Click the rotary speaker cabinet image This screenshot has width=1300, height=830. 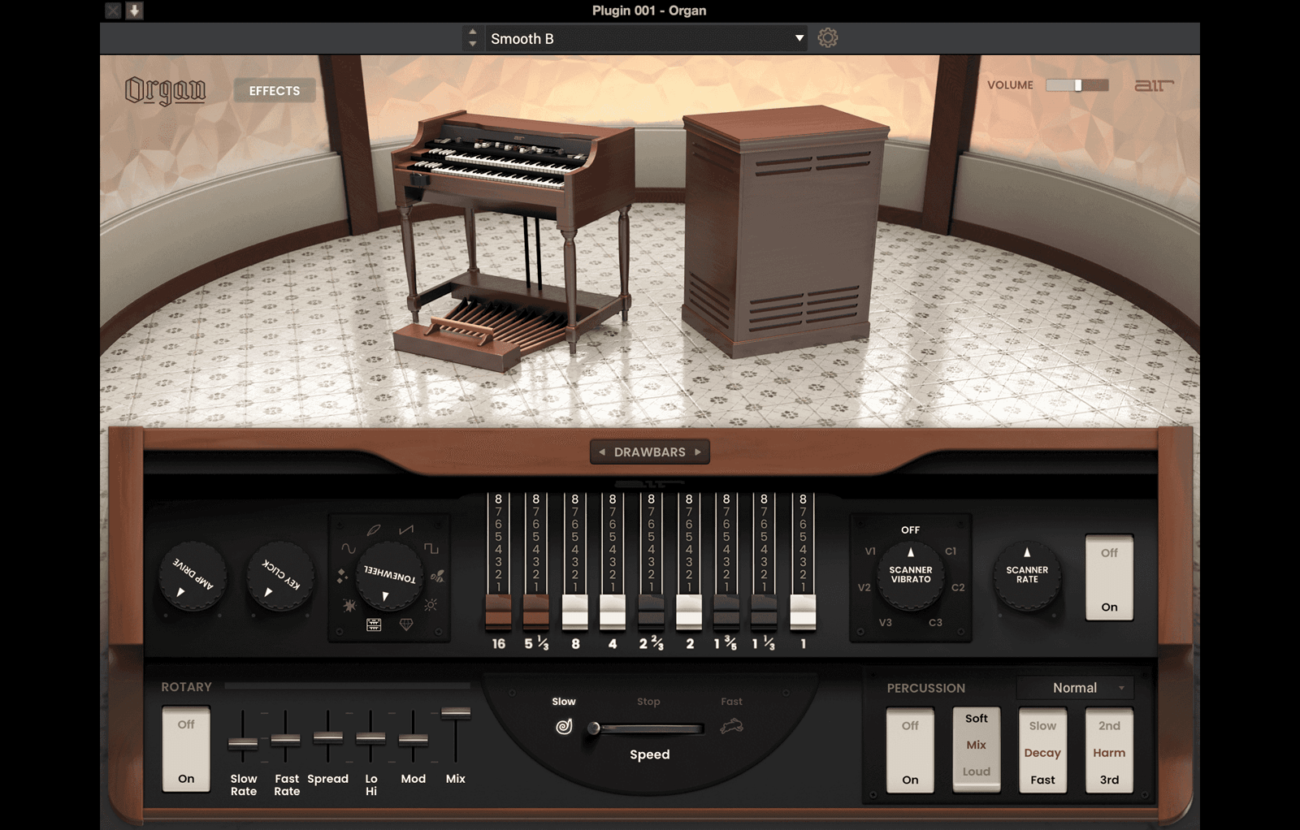pyautogui.click(x=785, y=230)
